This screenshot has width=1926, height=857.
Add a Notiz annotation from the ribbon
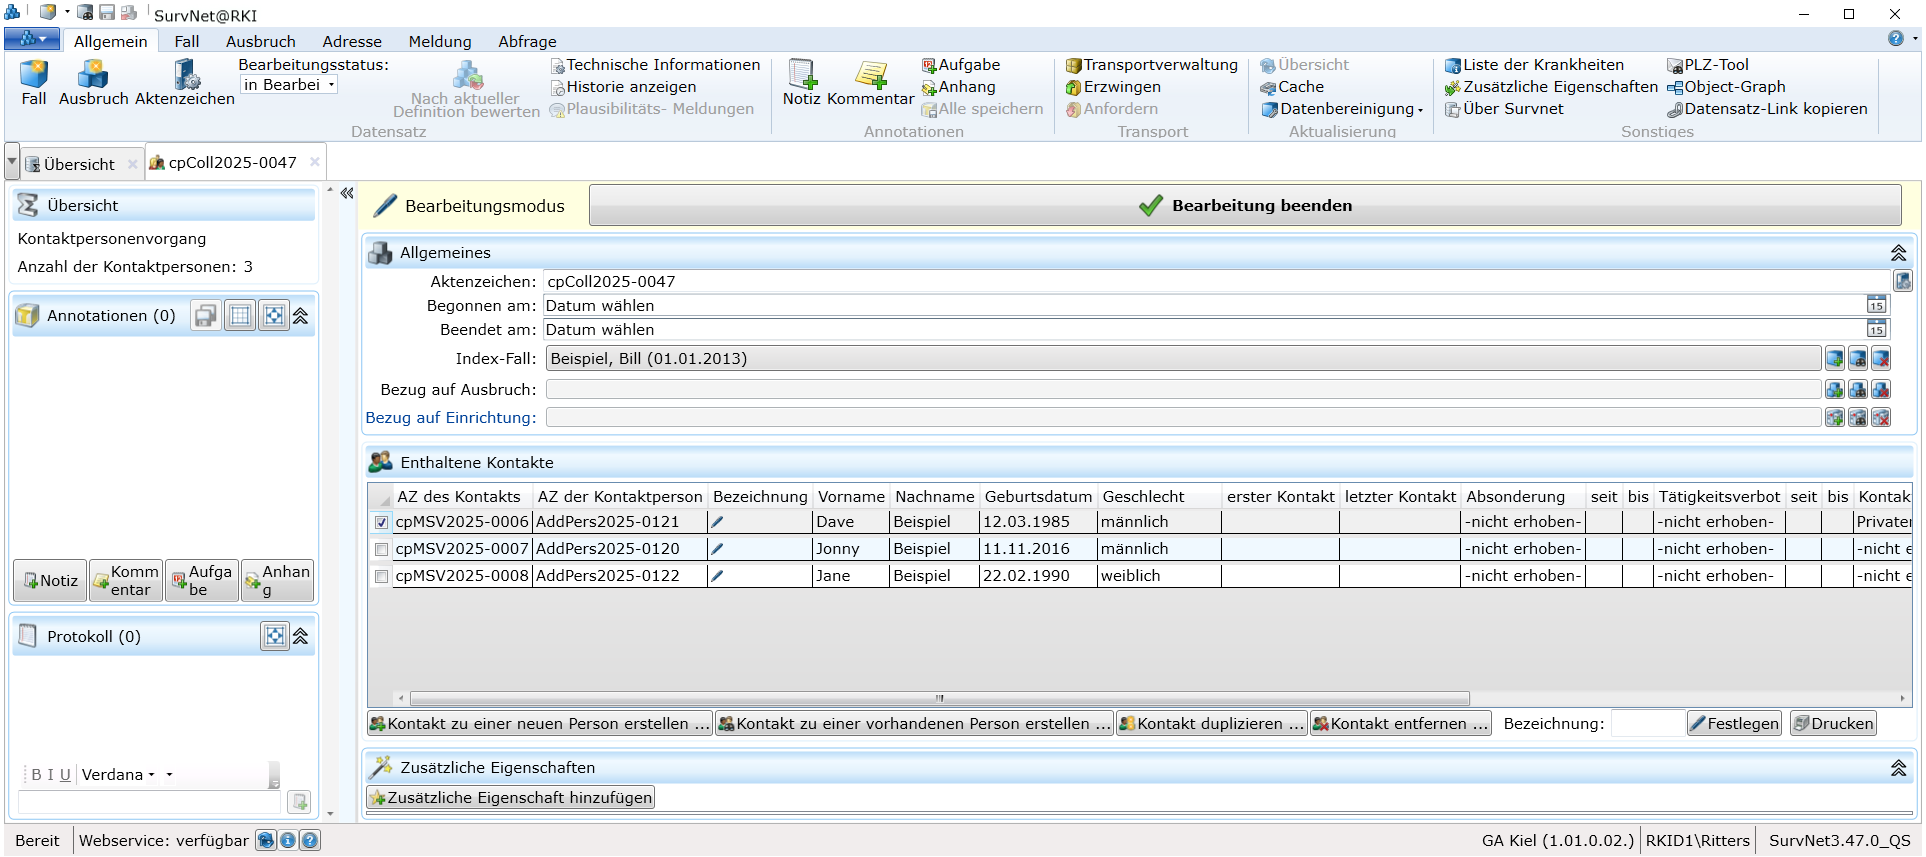801,76
